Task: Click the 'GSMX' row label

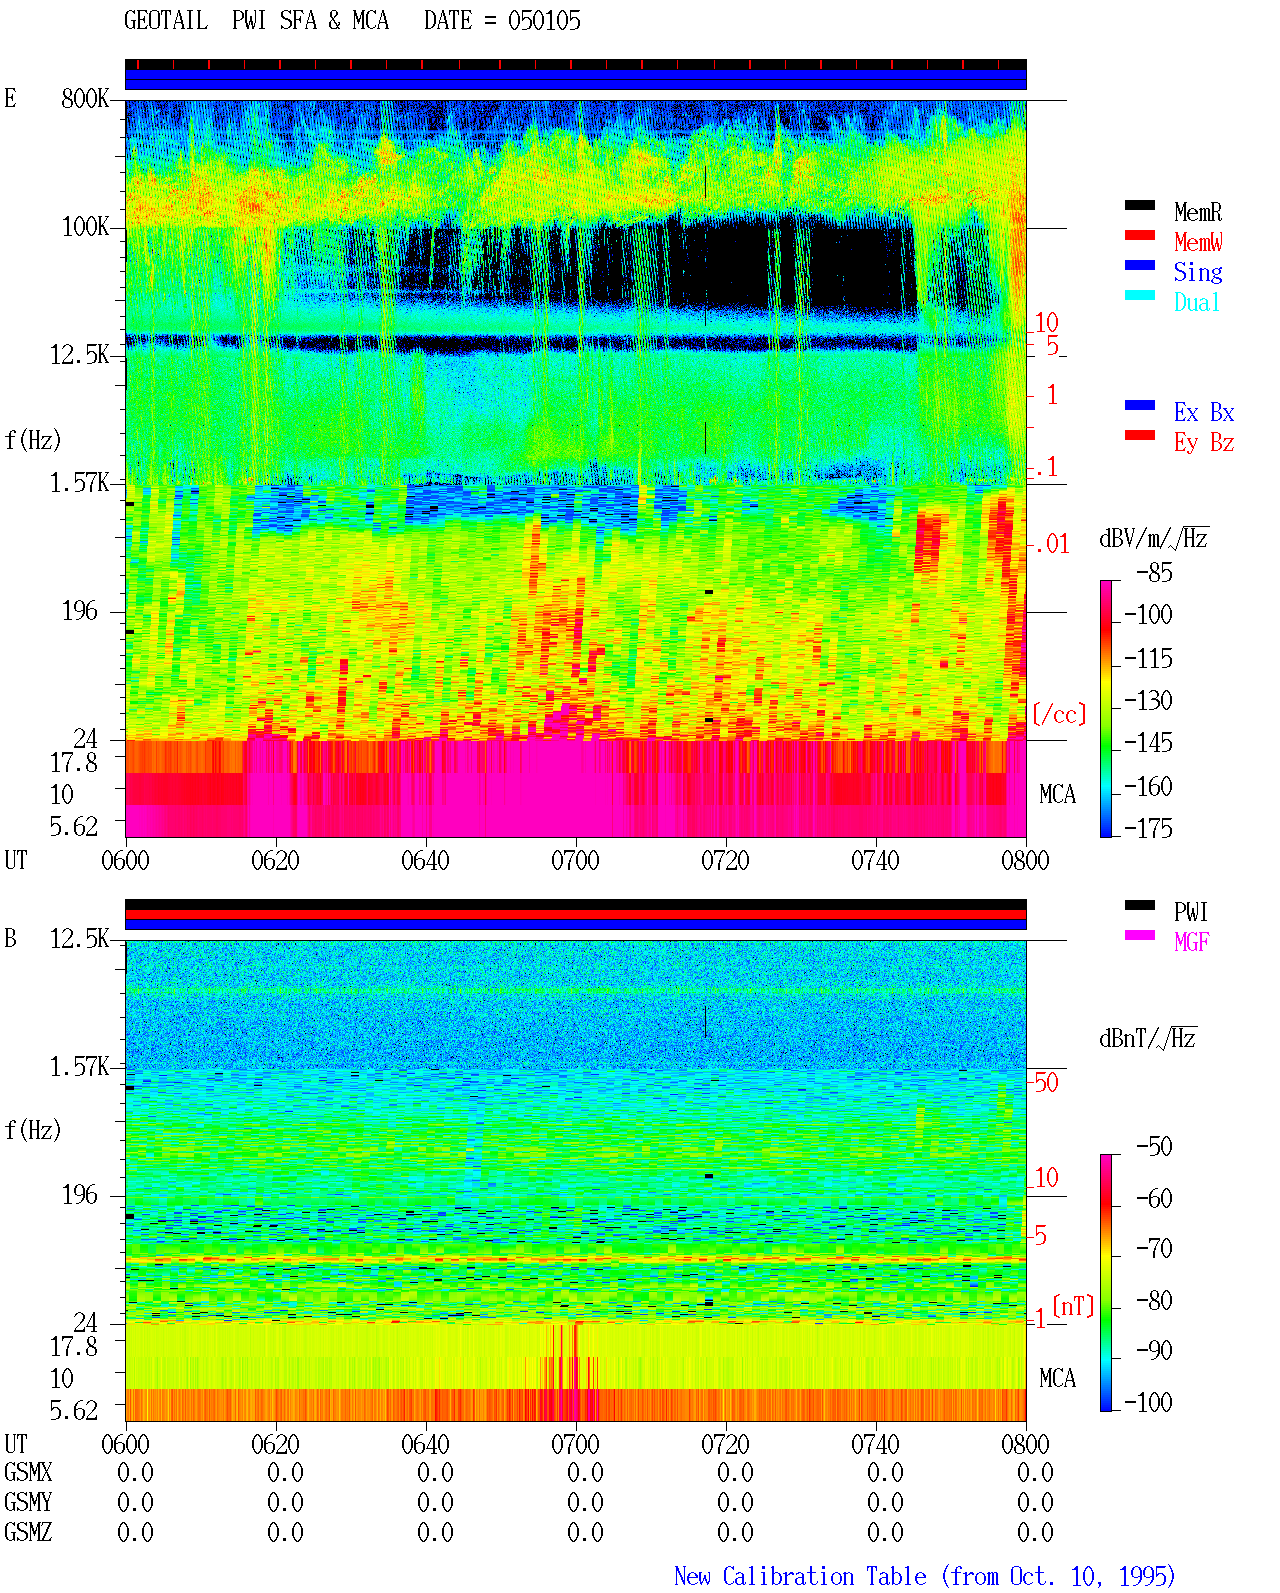Action: pyautogui.click(x=28, y=1473)
